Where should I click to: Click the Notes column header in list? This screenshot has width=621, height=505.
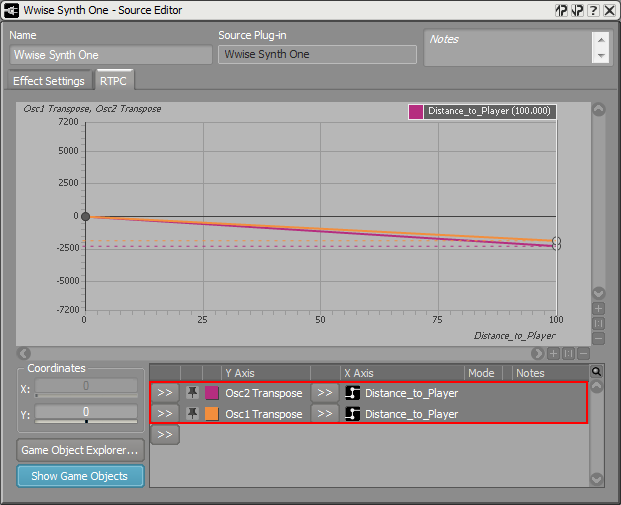pyautogui.click(x=550, y=373)
